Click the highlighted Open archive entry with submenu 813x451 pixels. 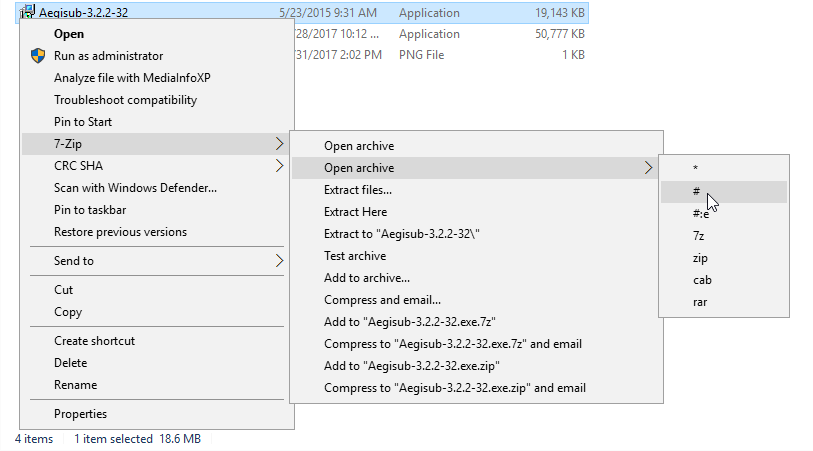coord(476,168)
